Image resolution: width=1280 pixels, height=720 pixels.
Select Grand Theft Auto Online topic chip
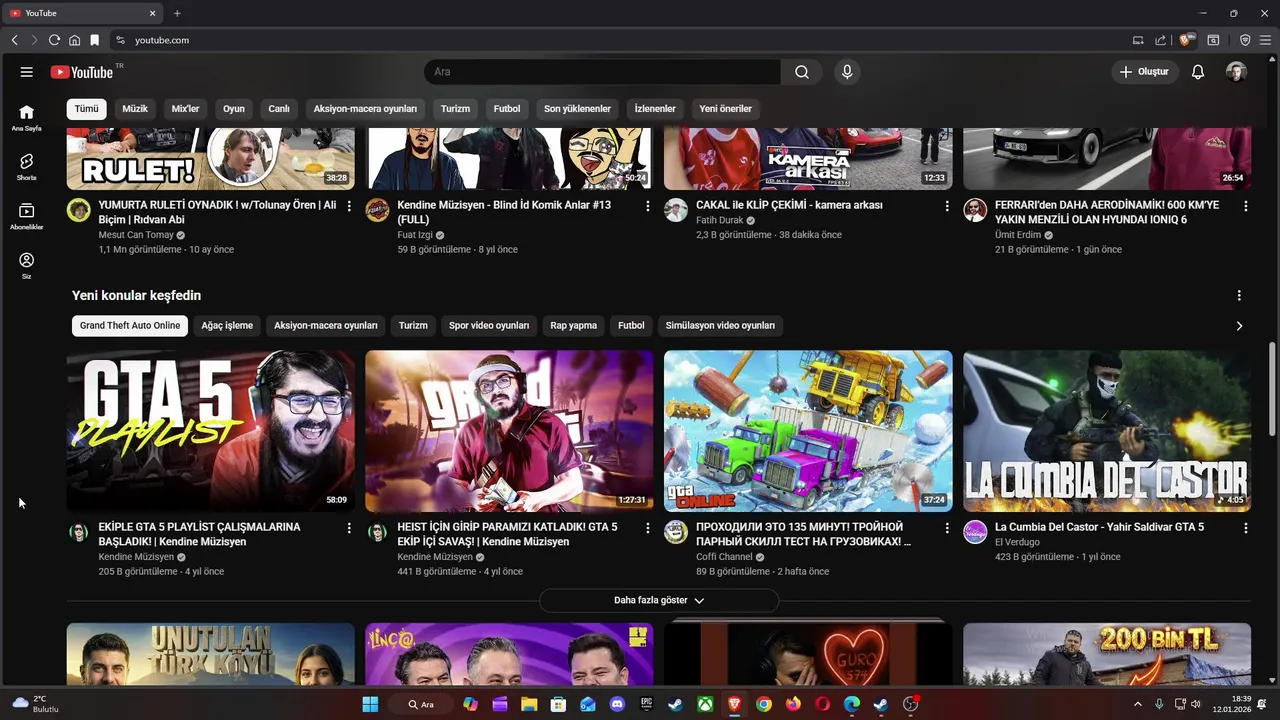click(130, 326)
